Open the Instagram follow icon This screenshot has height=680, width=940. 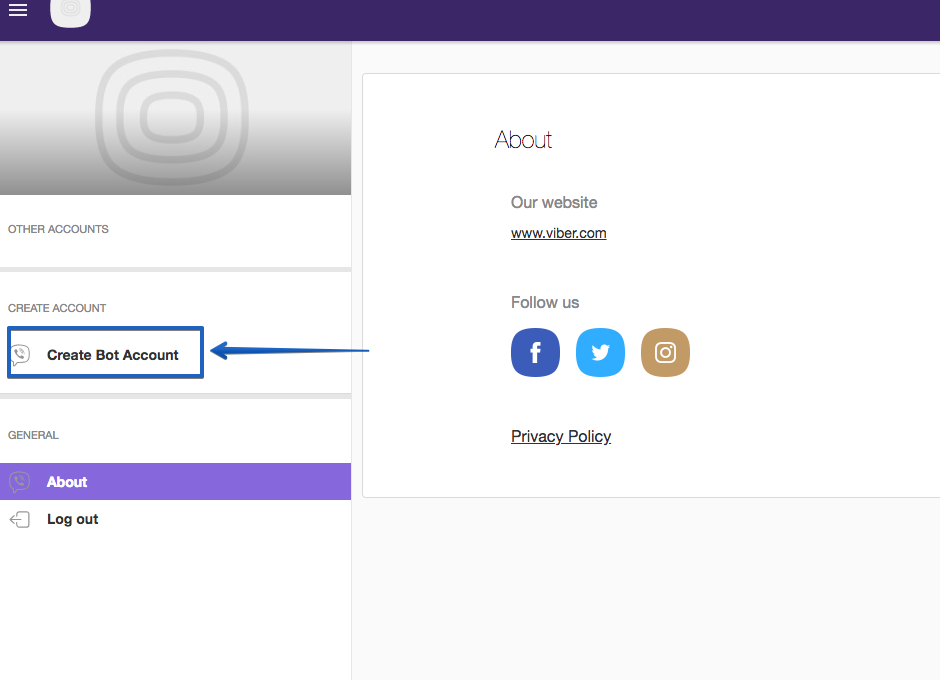tap(665, 353)
